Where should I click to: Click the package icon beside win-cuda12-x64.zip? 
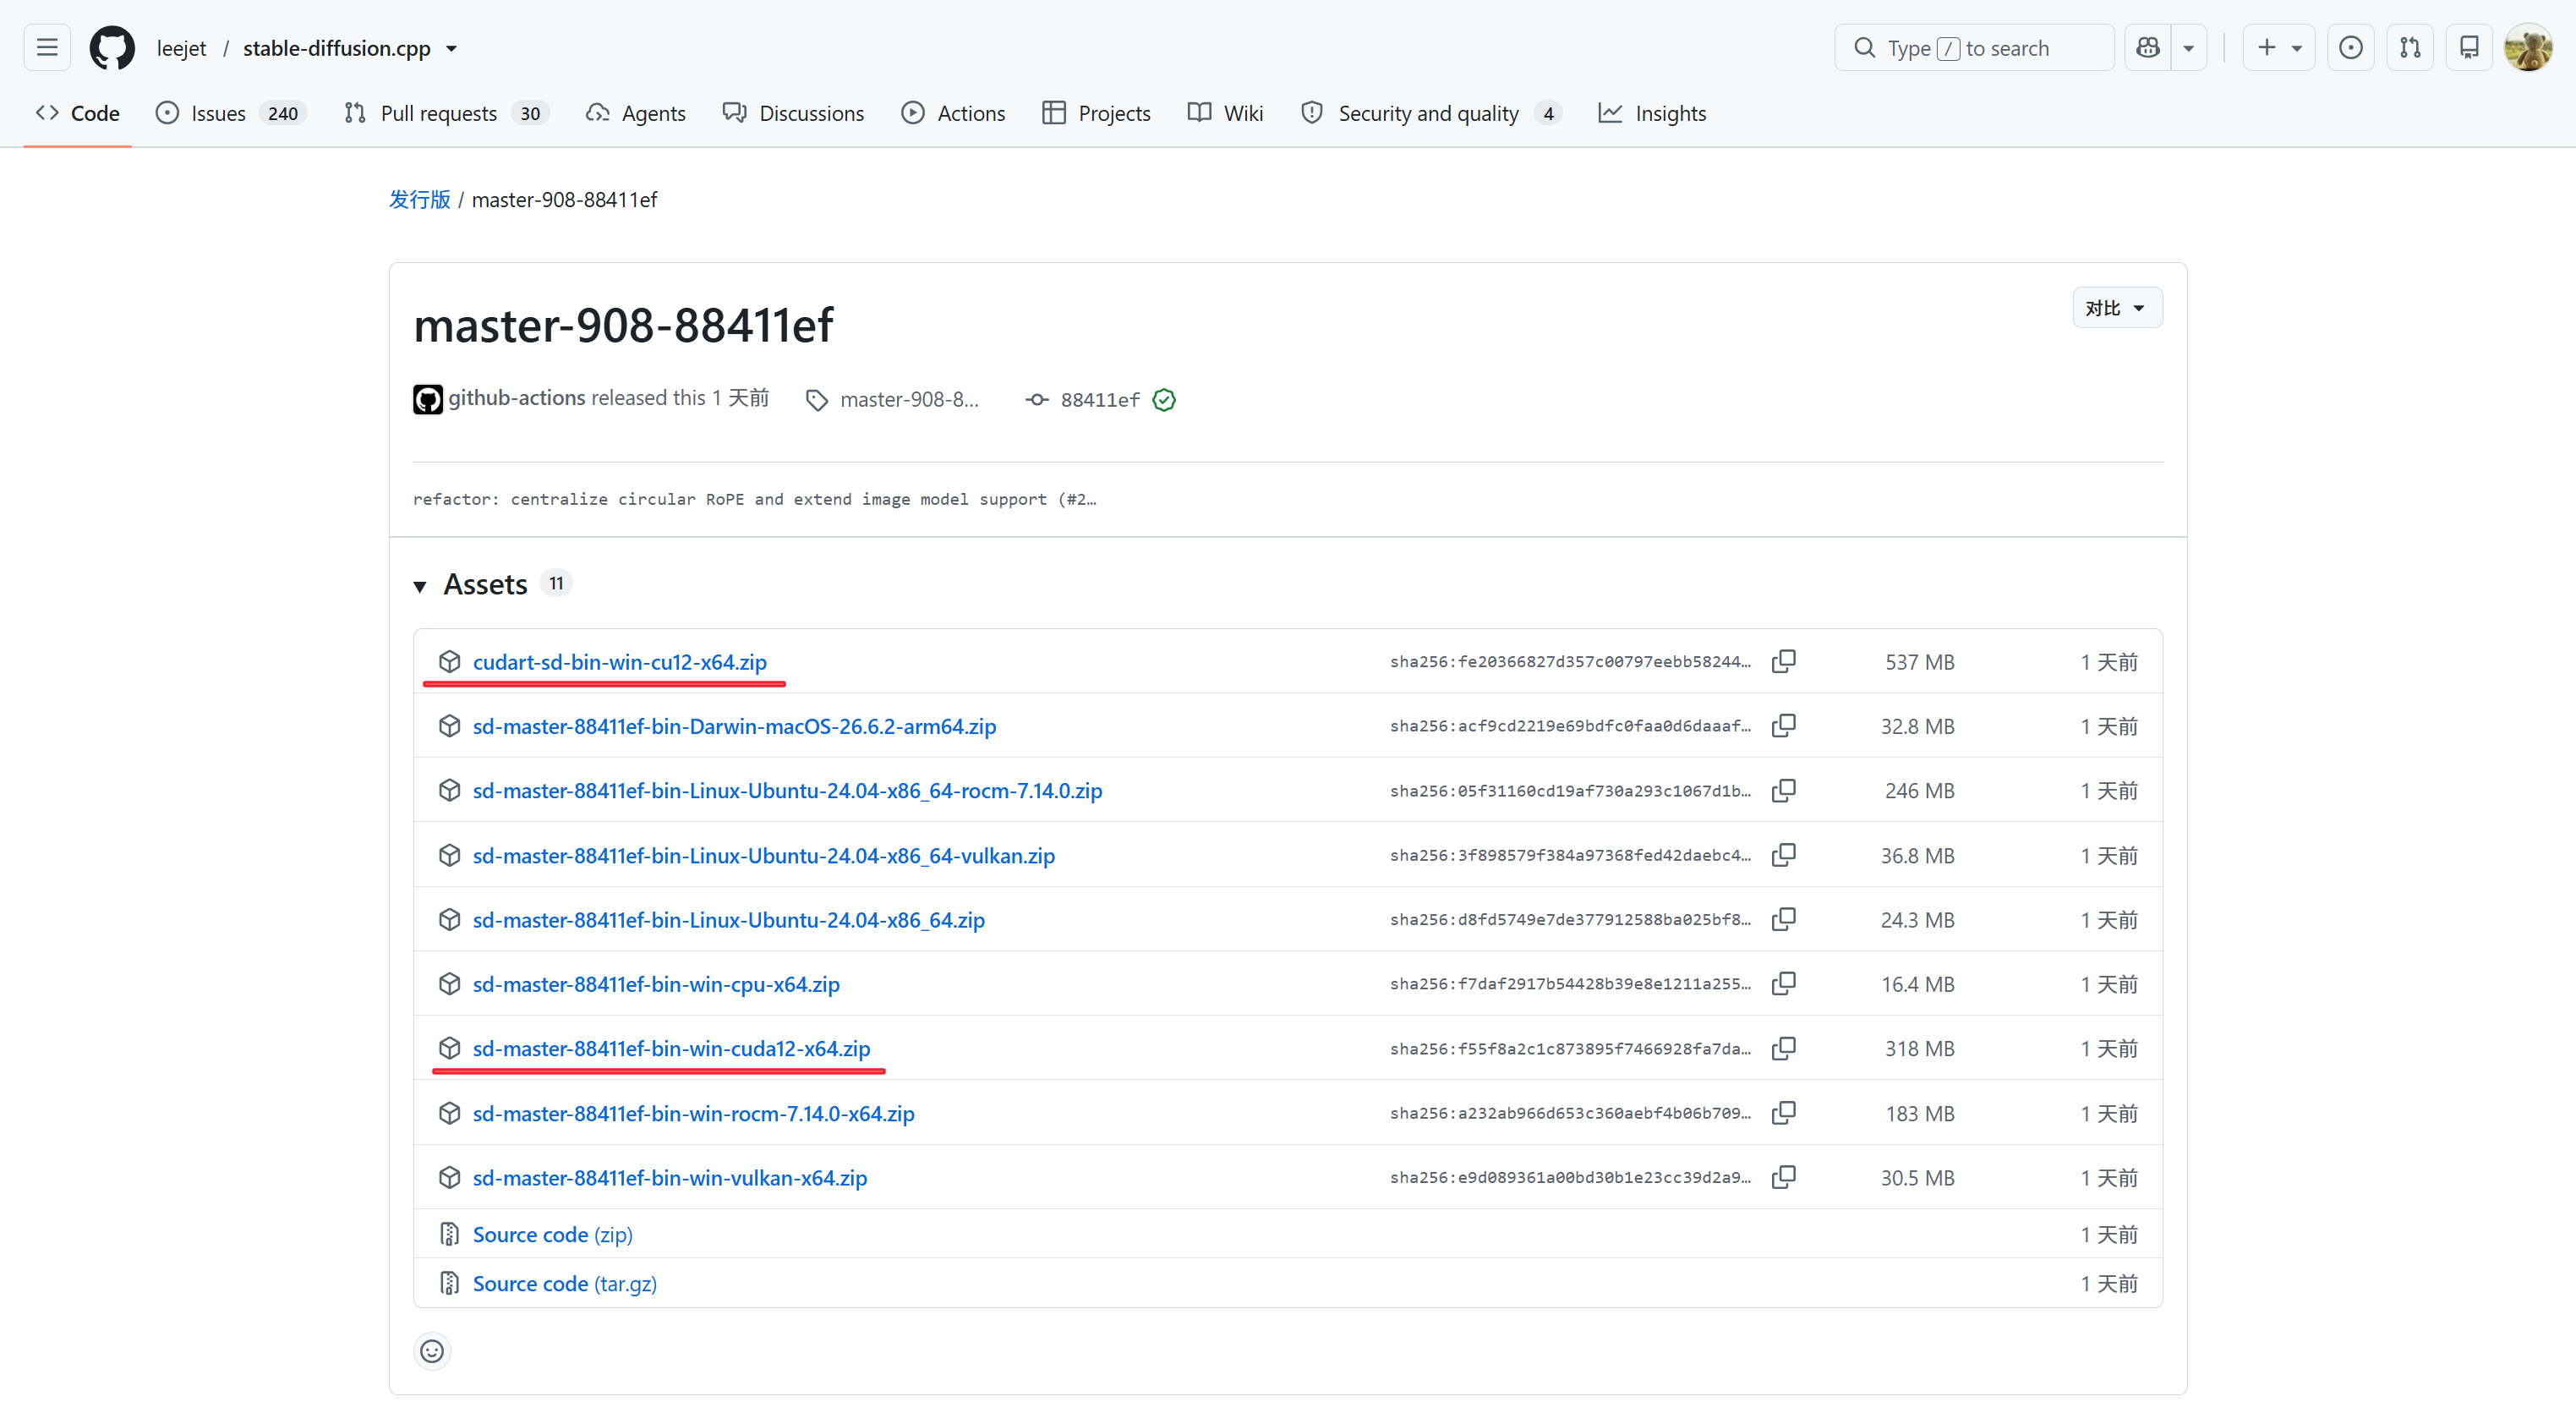click(x=450, y=1048)
